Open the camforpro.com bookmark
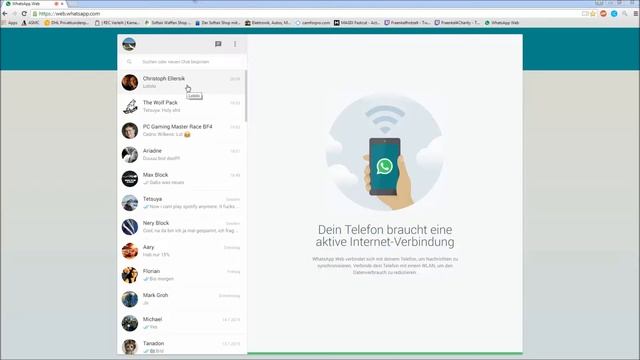 313,23
